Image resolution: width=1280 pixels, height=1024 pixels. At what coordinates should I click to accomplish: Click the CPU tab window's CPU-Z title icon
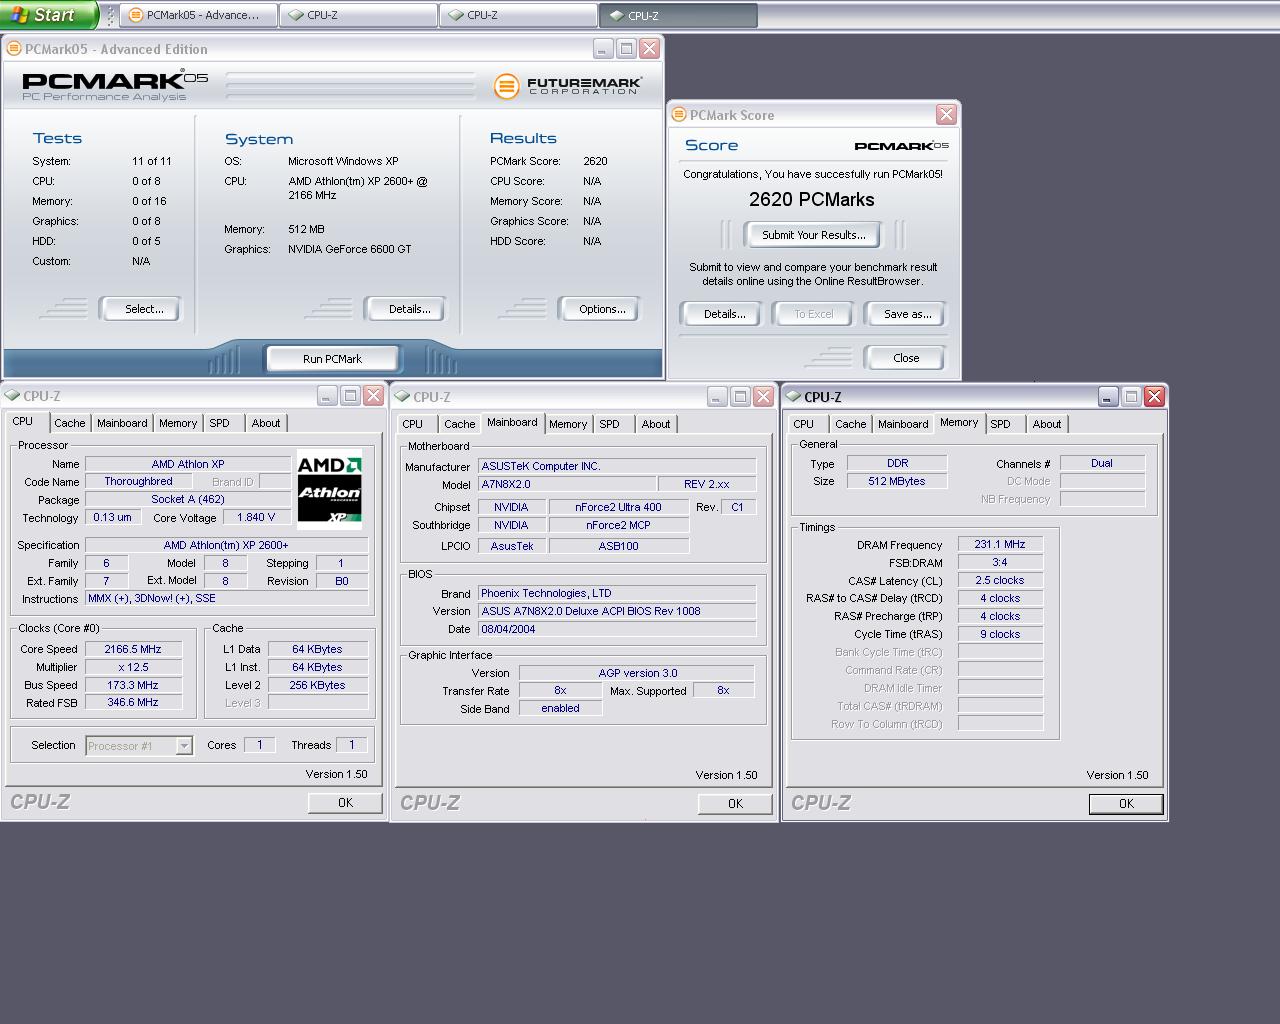pos(13,396)
